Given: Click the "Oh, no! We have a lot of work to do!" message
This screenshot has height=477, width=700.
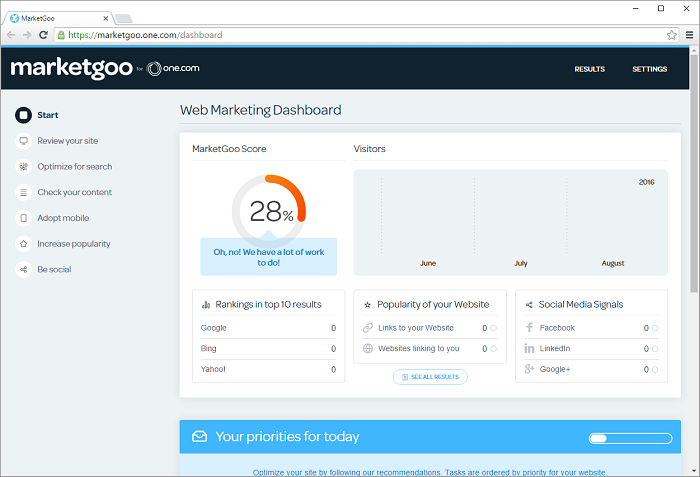Looking at the screenshot, I should [268, 257].
